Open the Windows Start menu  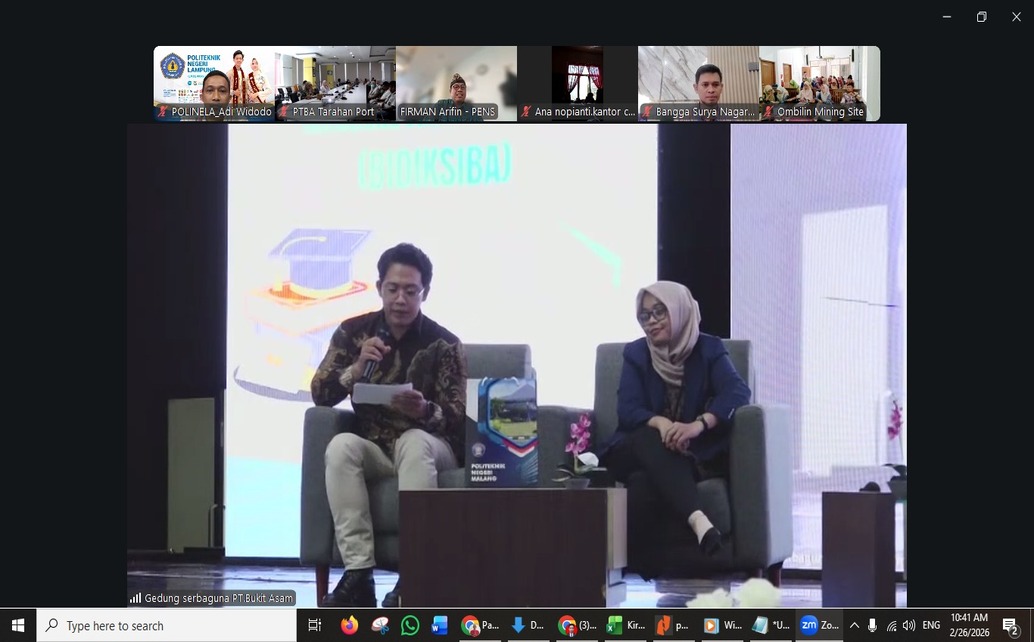pyautogui.click(x=17, y=625)
